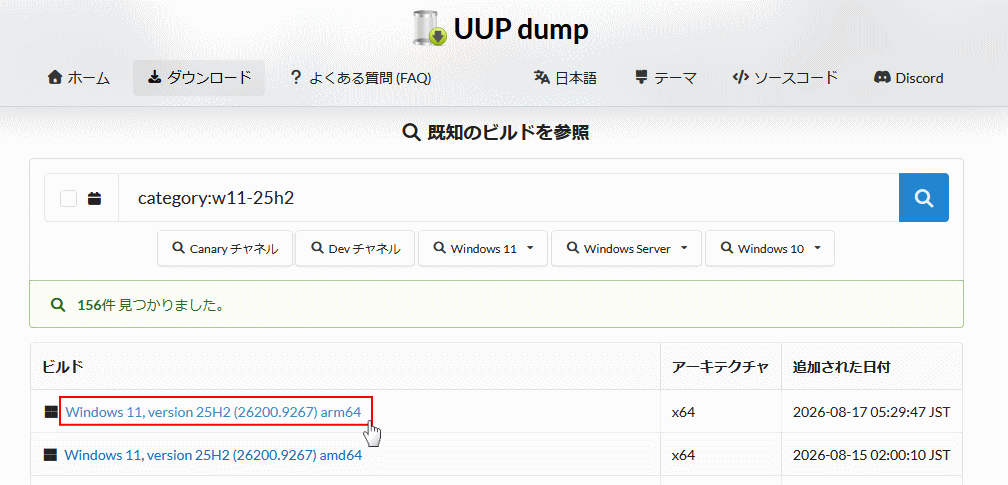This screenshot has height=485, width=1008.
Task: Open Windows 11 25H2 (26200.9267) amd64 build
Action: tap(213, 455)
